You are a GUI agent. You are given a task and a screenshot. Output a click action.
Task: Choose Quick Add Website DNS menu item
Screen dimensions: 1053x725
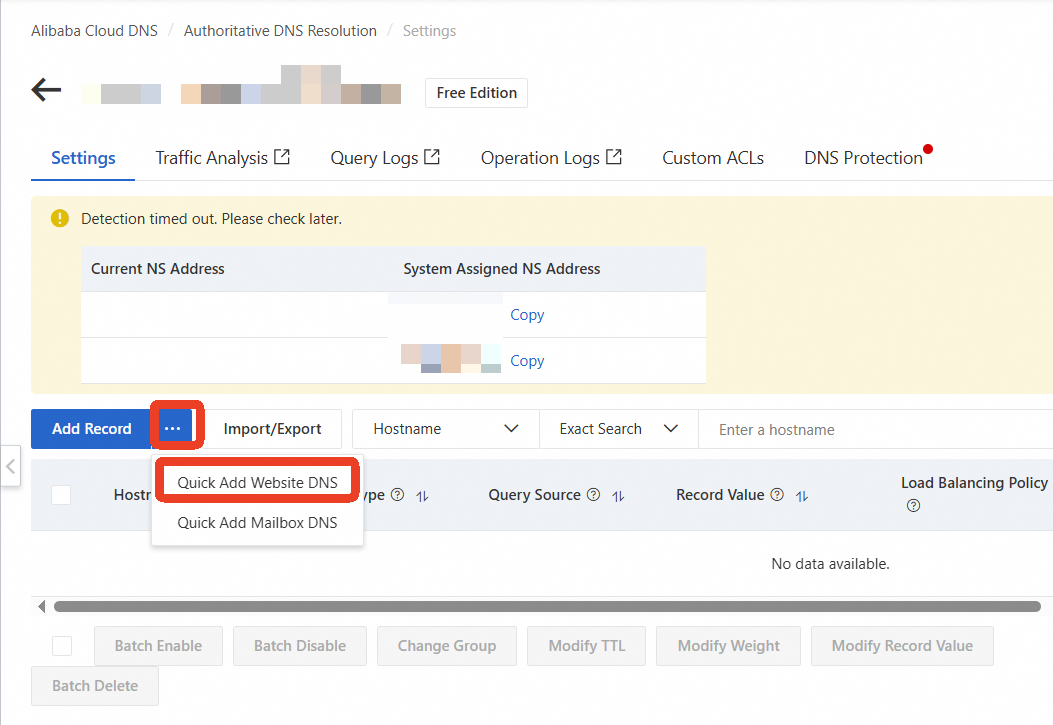pyautogui.click(x=257, y=483)
